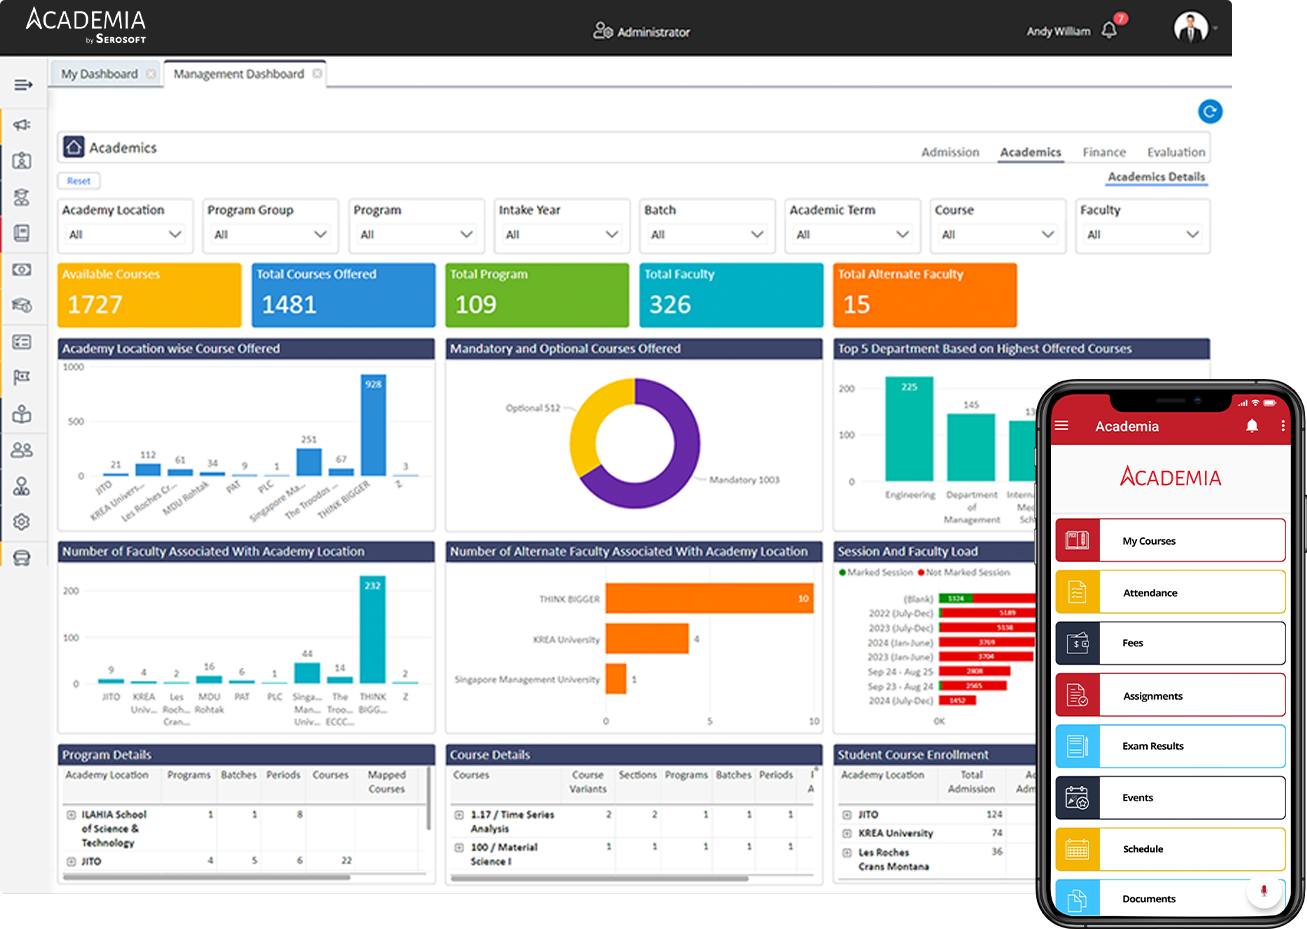Close the Management Dashboard tab

click(318, 74)
